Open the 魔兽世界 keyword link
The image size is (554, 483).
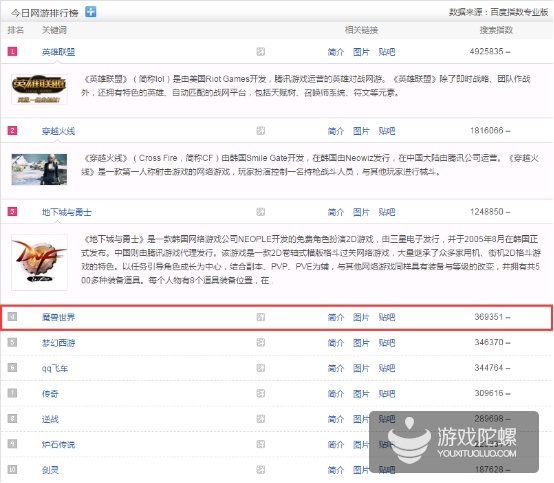(58, 317)
